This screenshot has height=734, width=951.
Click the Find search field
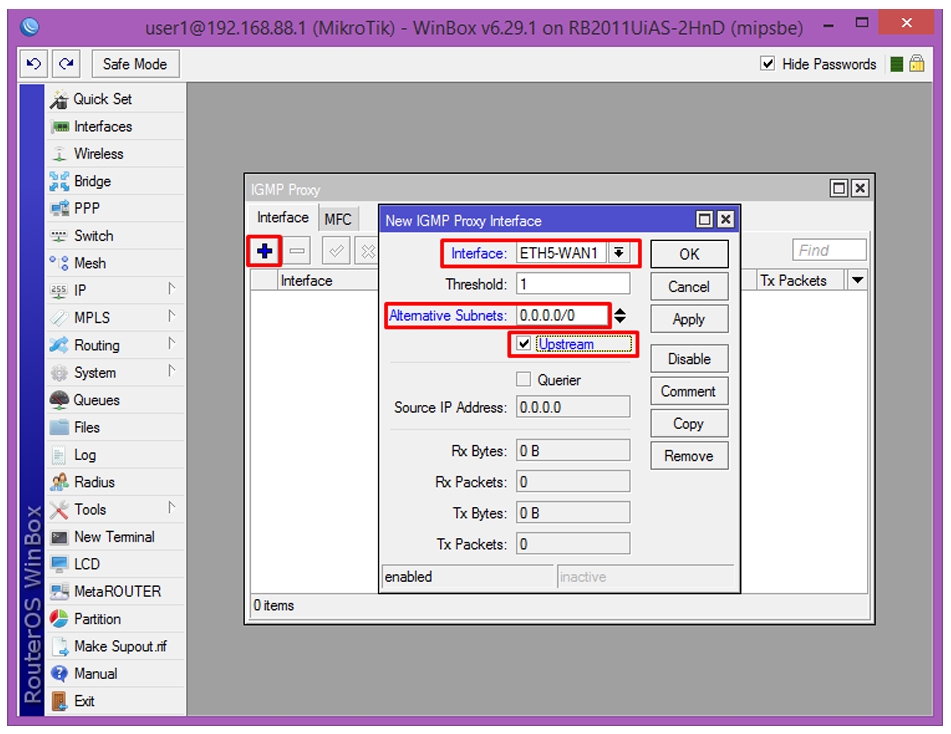829,250
